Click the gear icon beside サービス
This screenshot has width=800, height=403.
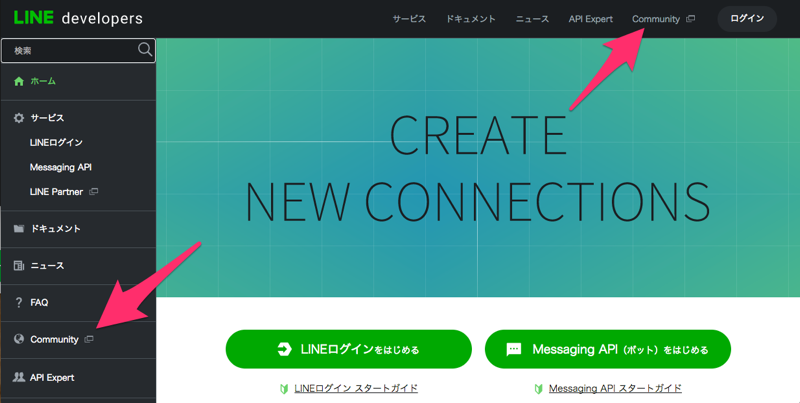tap(19, 118)
